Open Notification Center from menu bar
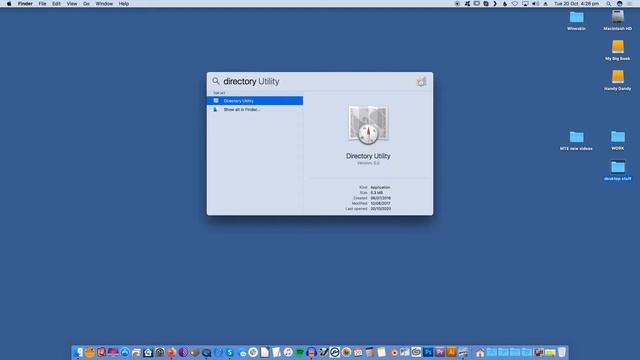640x360 pixels. 630,4
